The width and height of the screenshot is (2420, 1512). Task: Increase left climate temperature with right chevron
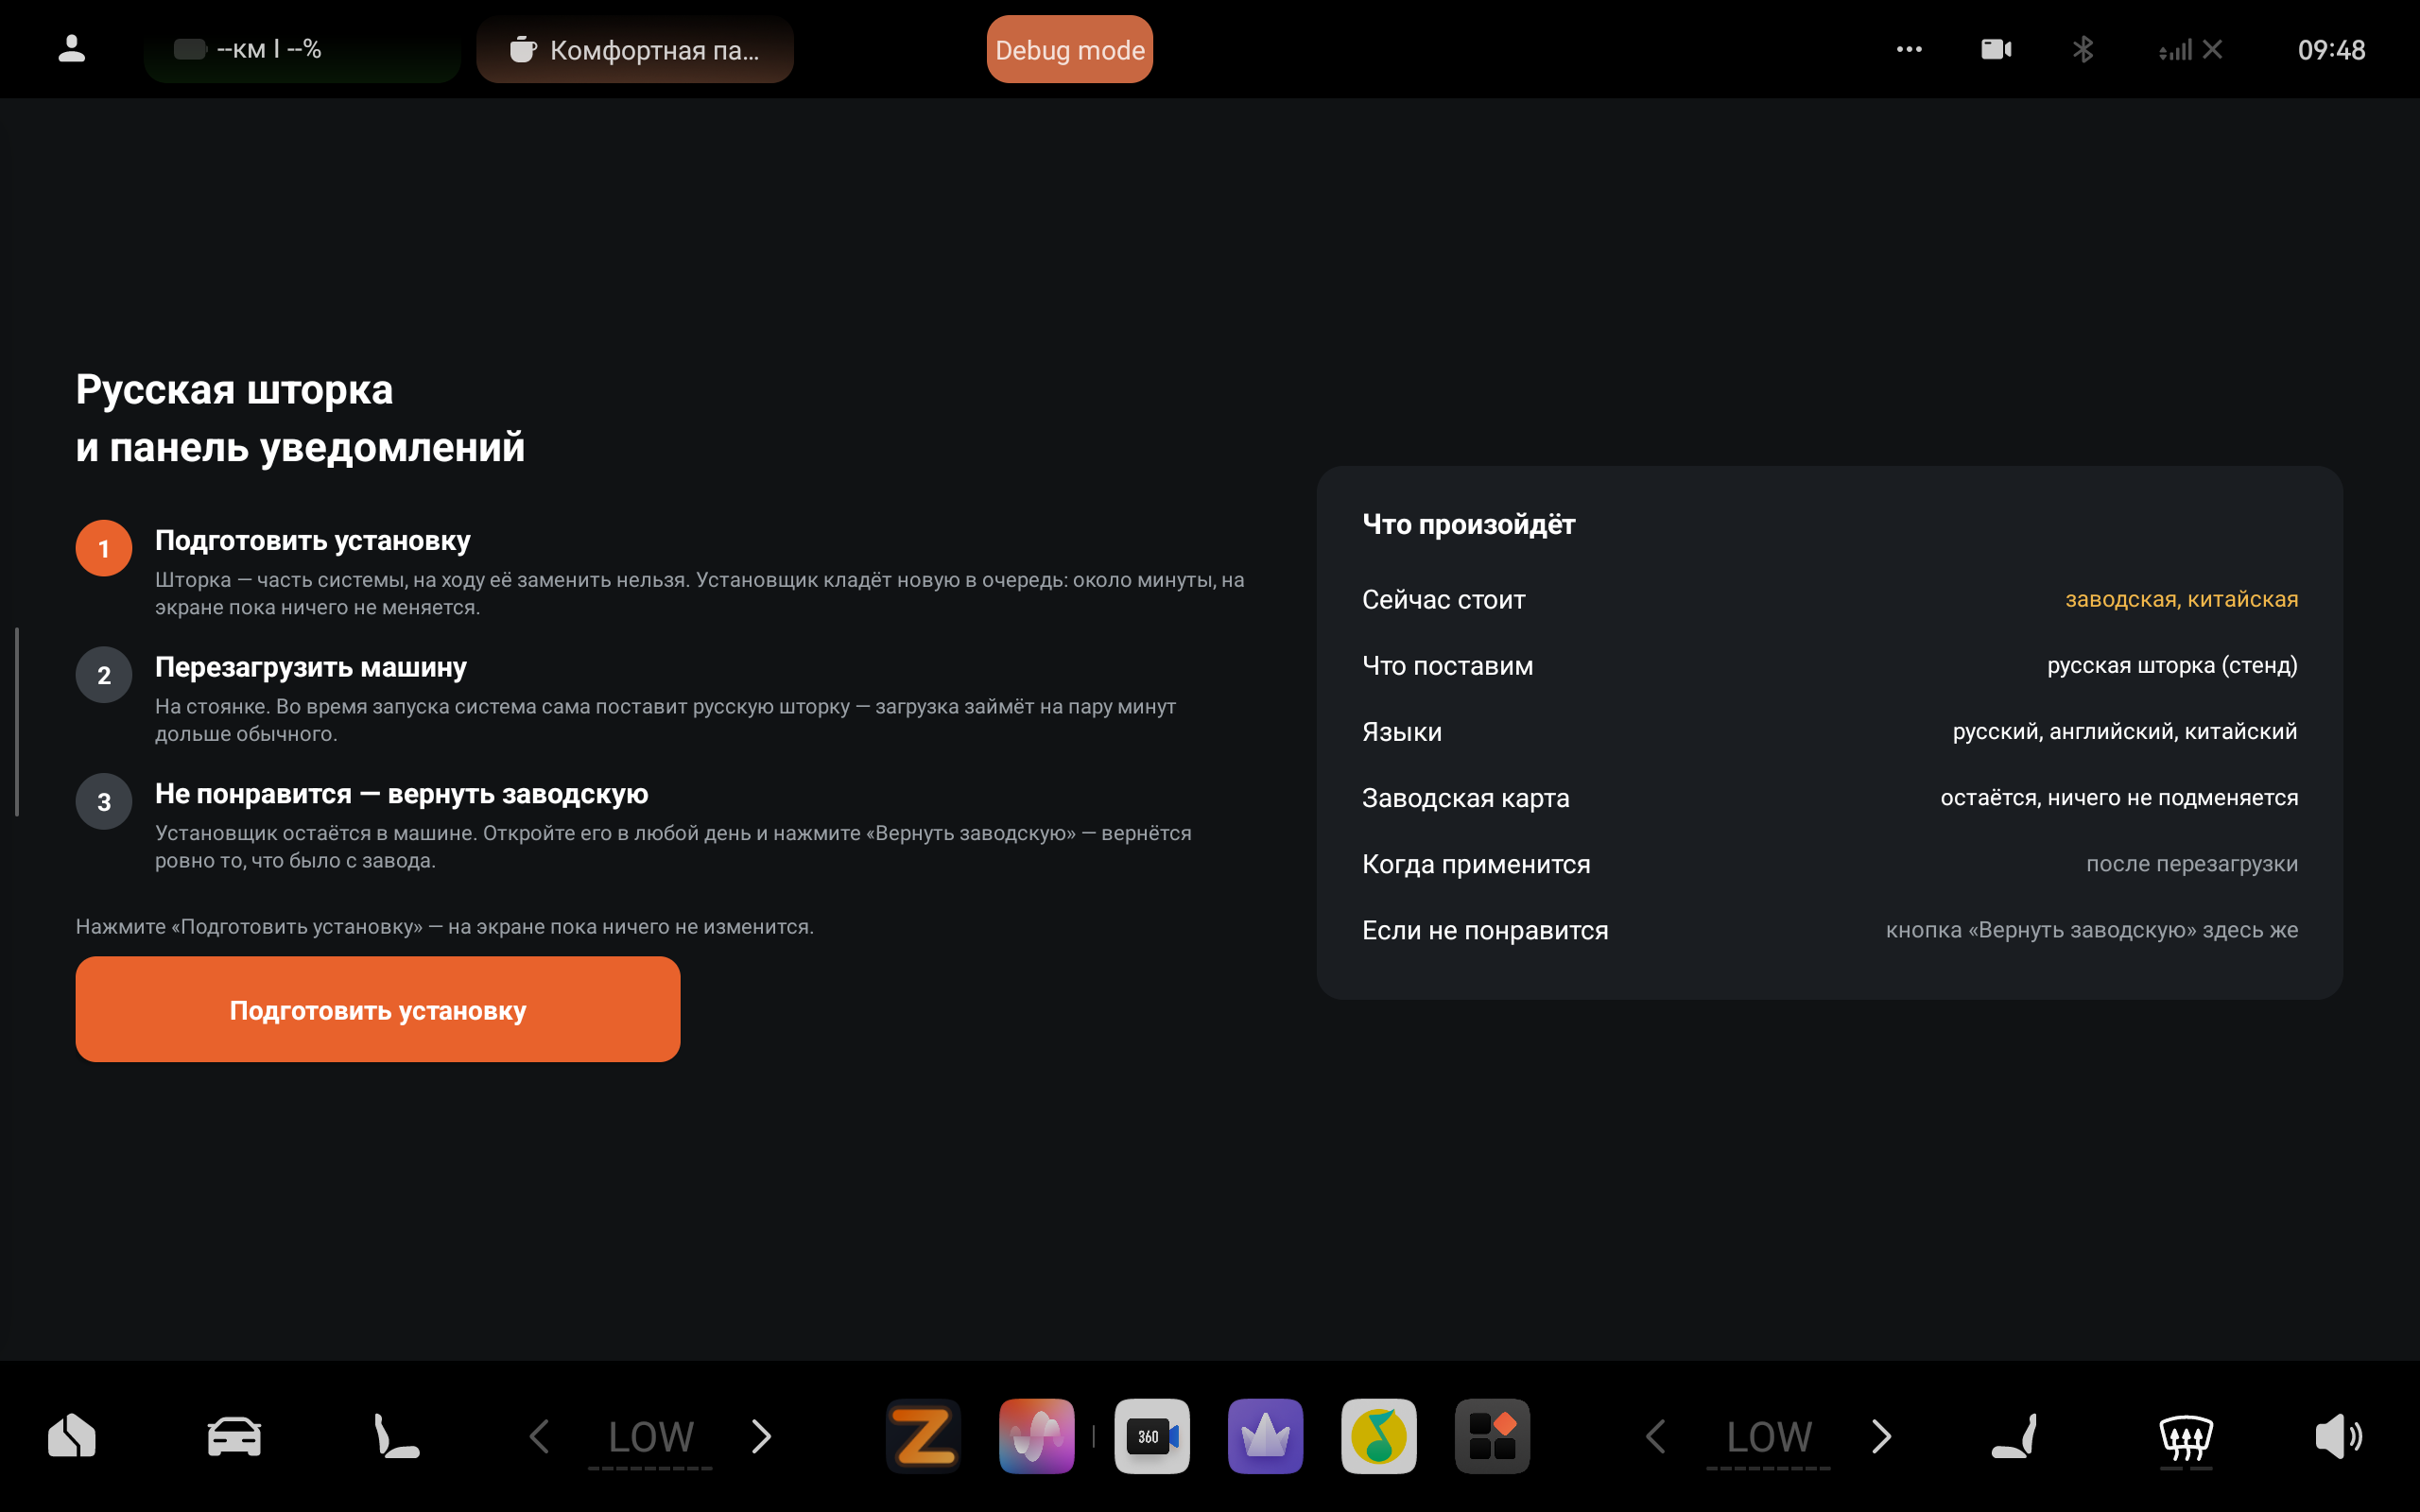click(762, 1437)
